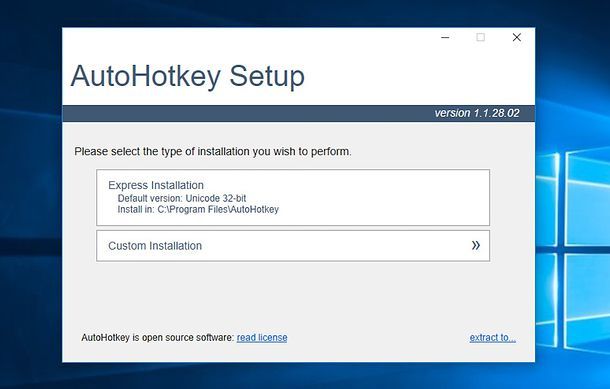Close the AutoHotkey Setup window
The width and height of the screenshot is (610, 389).
click(517, 37)
